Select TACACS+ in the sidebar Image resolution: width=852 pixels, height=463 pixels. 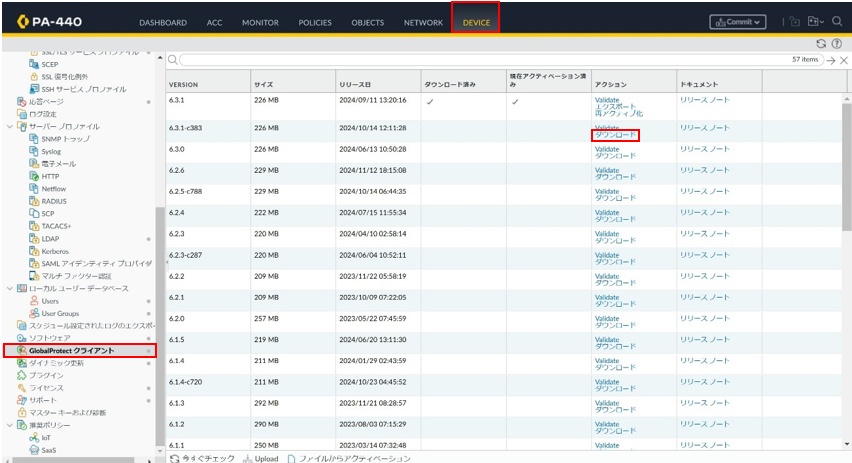[x=57, y=226]
